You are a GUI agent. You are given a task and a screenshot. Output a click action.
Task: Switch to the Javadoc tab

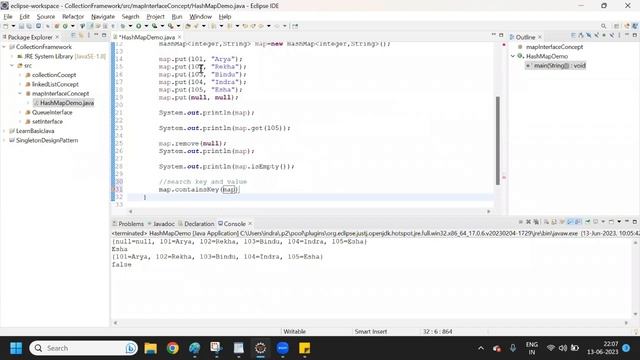[x=161, y=224]
